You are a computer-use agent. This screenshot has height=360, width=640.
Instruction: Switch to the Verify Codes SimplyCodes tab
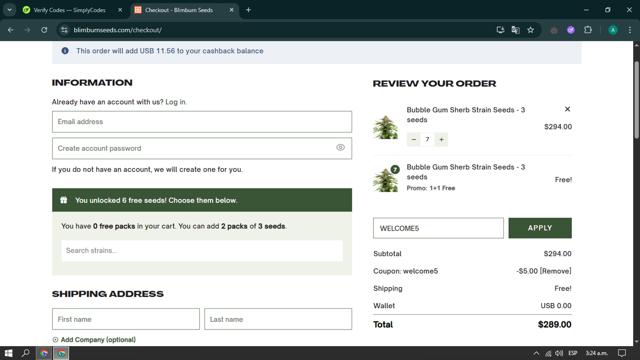69,10
